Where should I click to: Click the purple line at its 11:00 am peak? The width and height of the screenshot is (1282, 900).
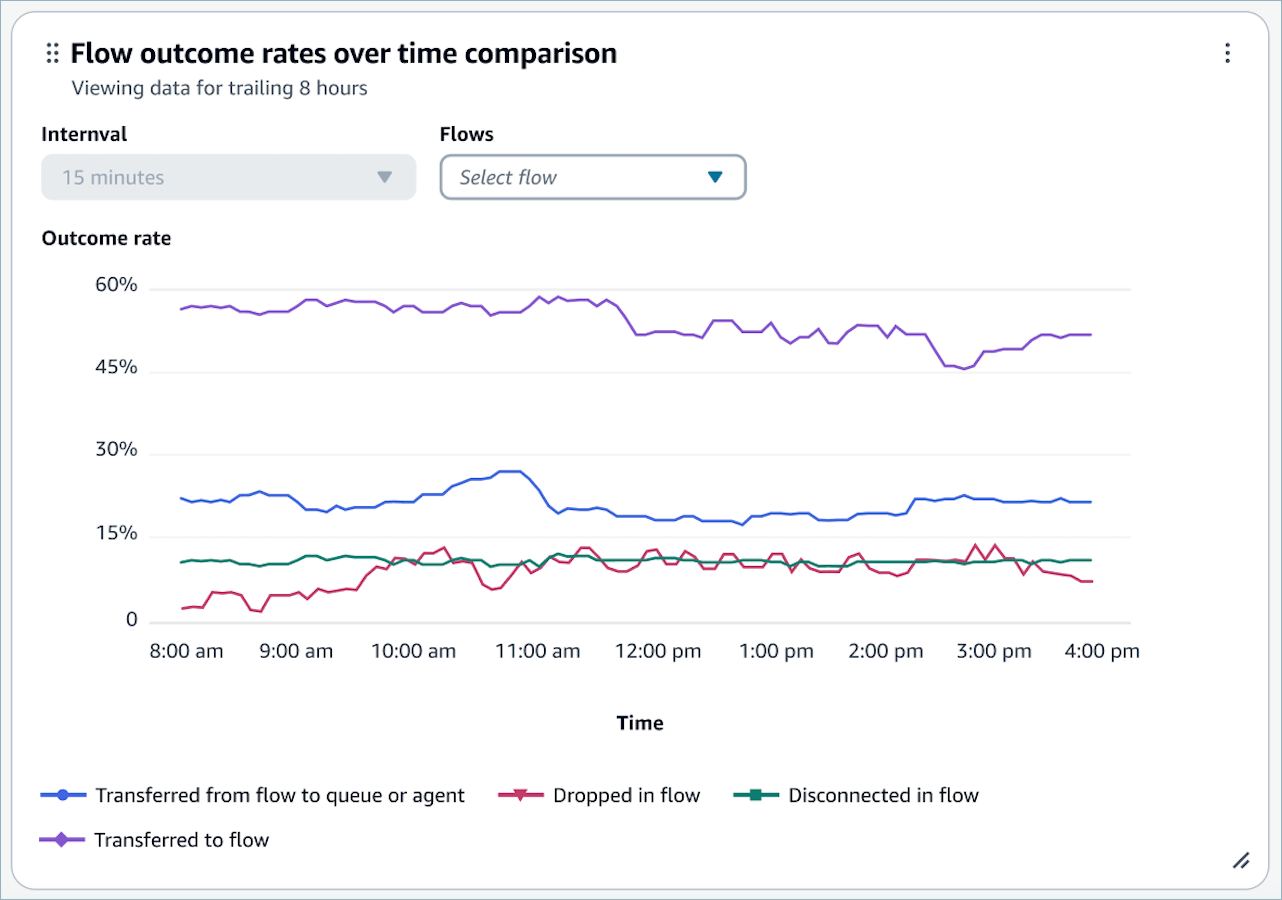[x=540, y=297]
